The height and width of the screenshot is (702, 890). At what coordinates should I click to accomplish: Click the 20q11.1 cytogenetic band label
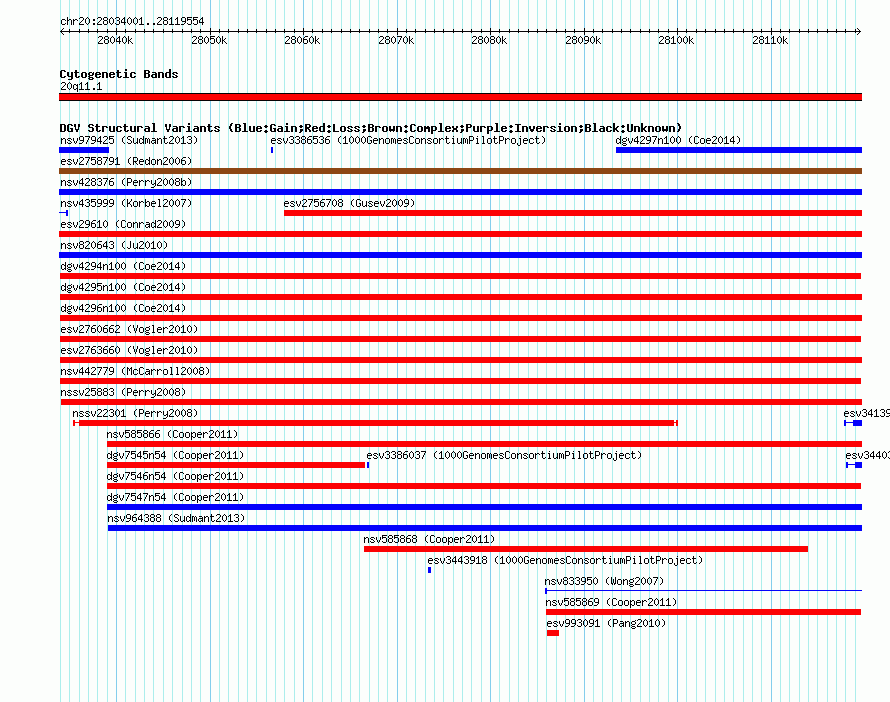coord(81,86)
